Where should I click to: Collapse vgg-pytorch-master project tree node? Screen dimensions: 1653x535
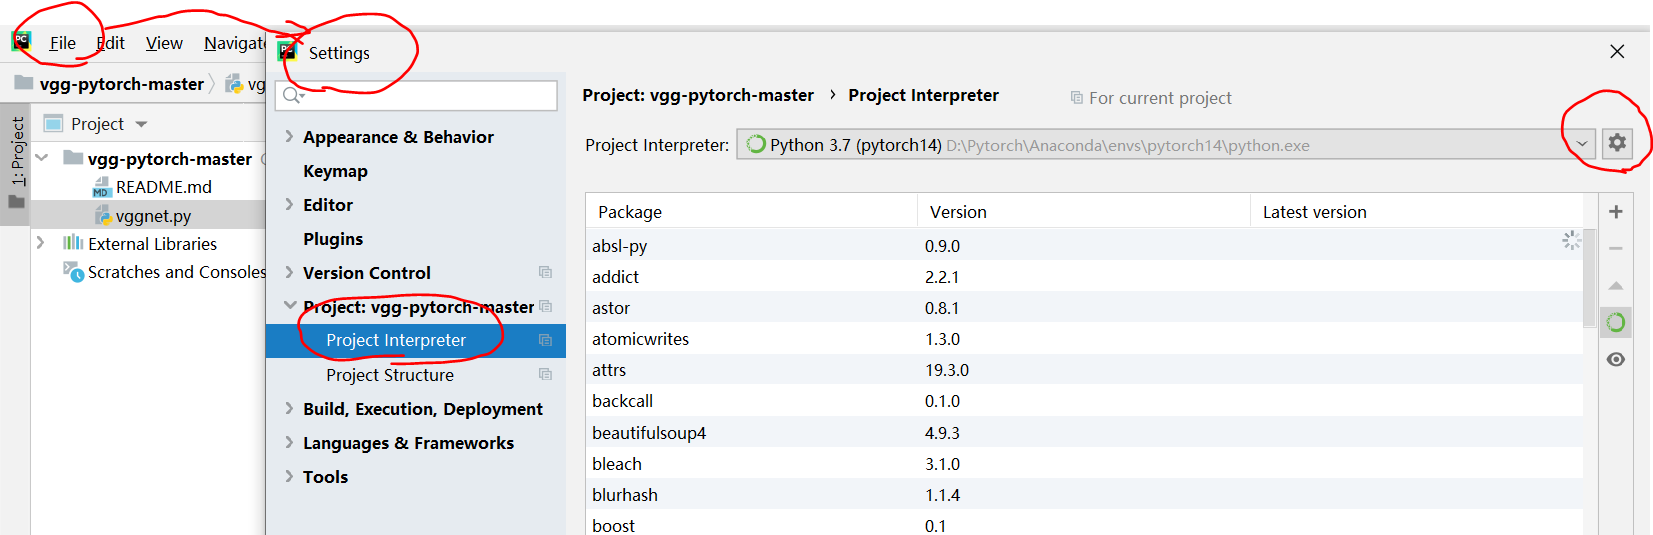pyautogui.click(x=42, y=158)
